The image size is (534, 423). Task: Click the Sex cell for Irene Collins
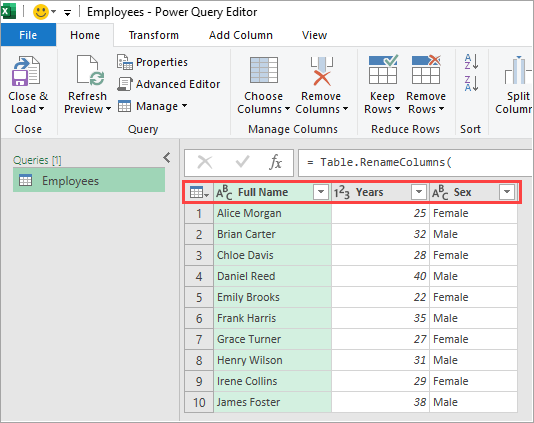tap(474, 381)
